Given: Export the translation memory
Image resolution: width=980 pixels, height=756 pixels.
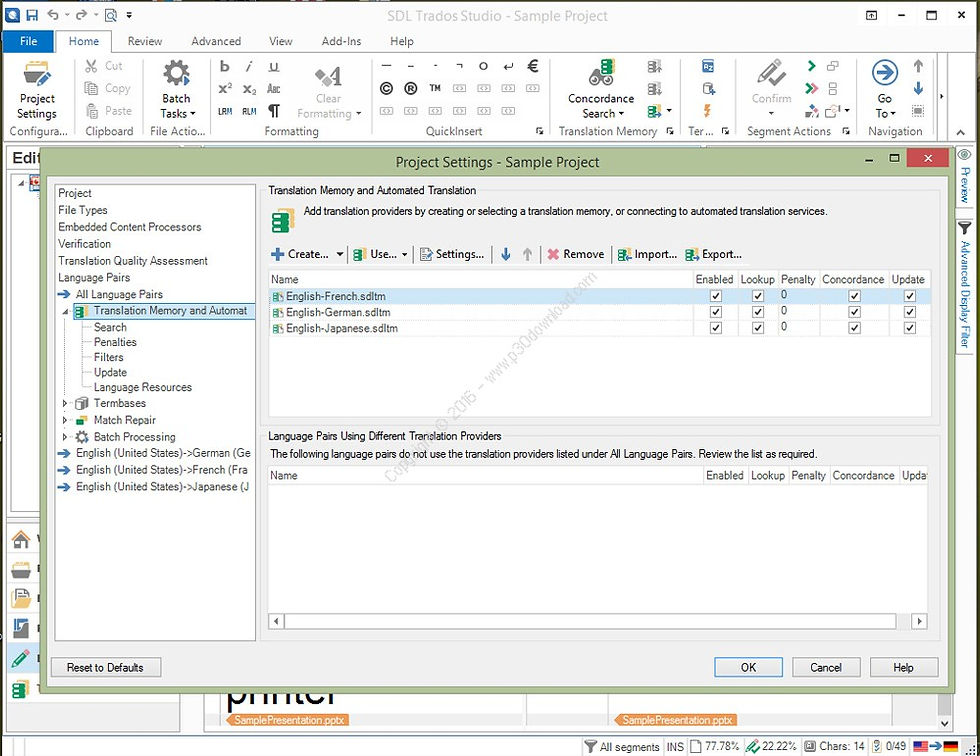Looking at the screenshot, I should [713, 254].
